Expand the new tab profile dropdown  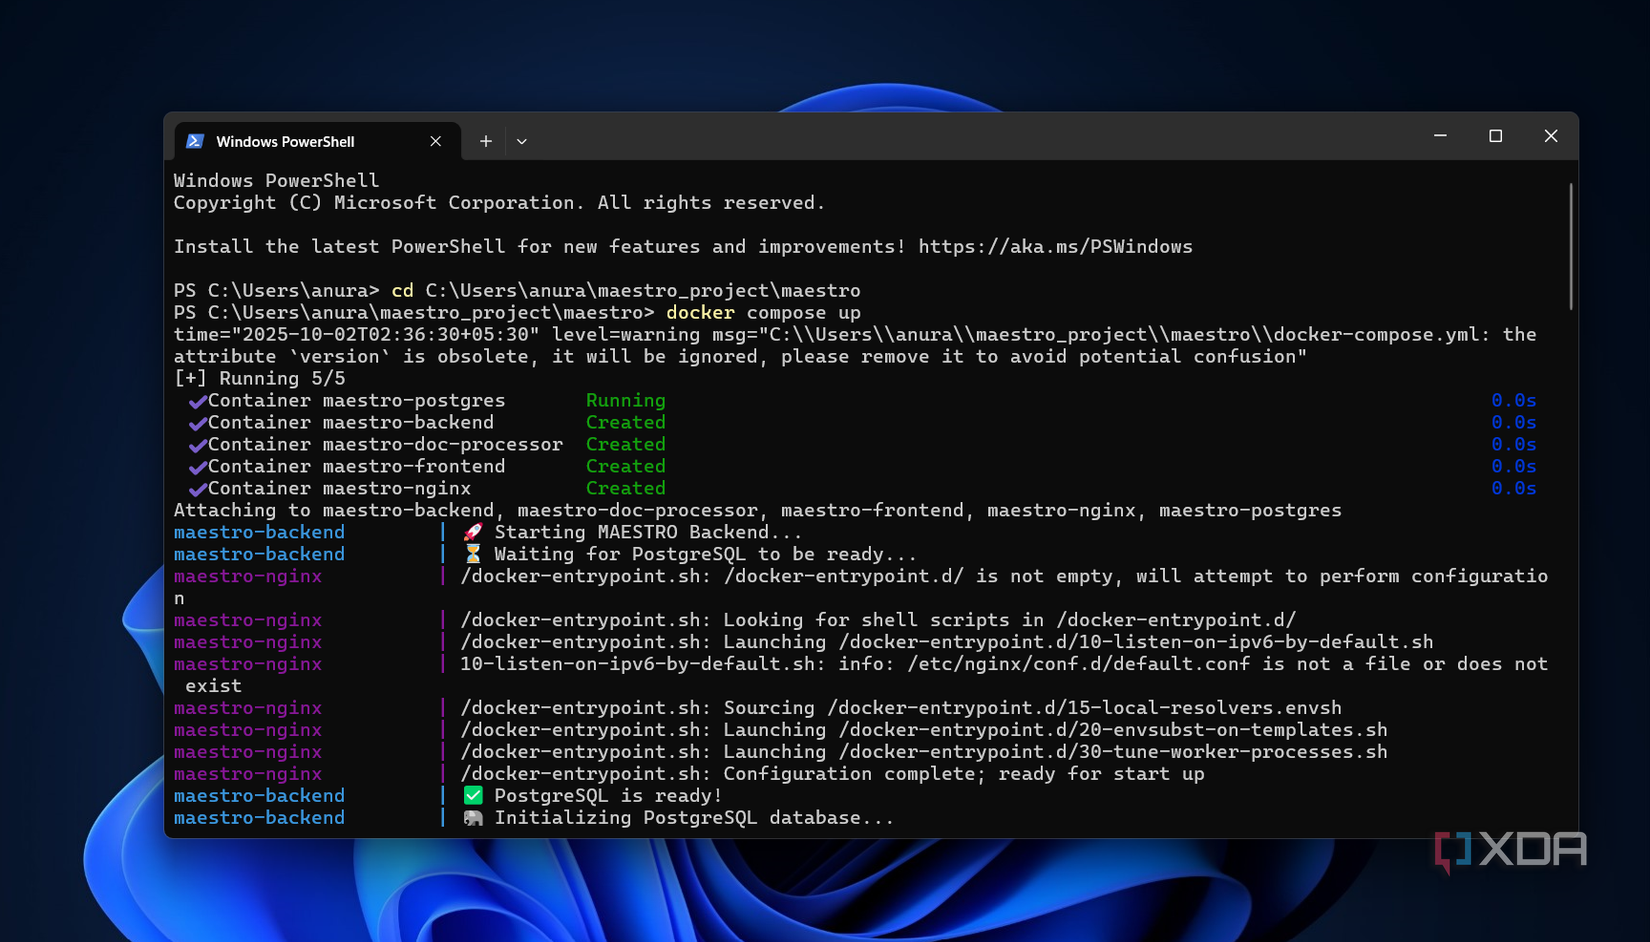pyautogui.click(x=522, y=141)
